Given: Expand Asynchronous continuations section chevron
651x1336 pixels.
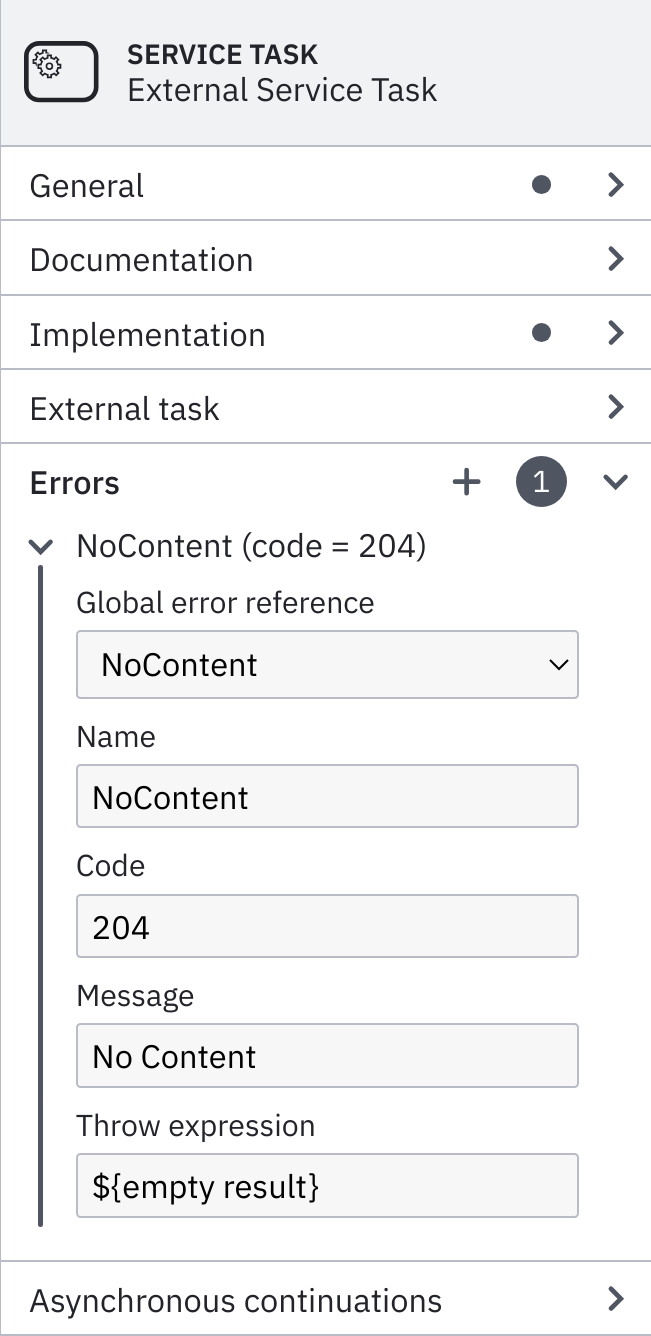Looking at the screenshot, I should tap(616, 1299).
